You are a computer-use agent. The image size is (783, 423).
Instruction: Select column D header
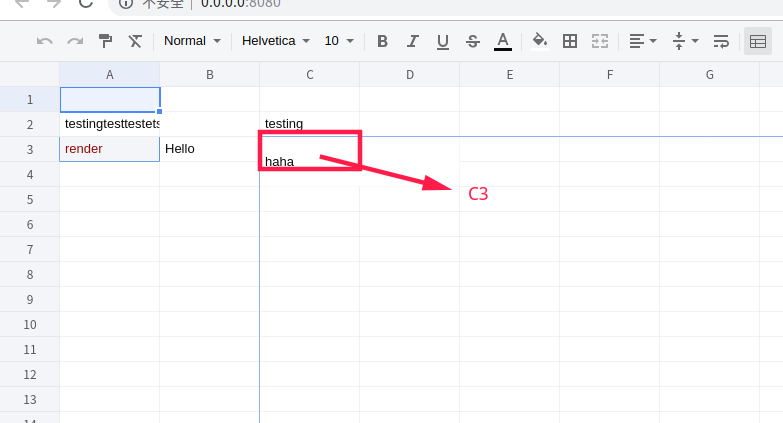[x=409, y=74]
